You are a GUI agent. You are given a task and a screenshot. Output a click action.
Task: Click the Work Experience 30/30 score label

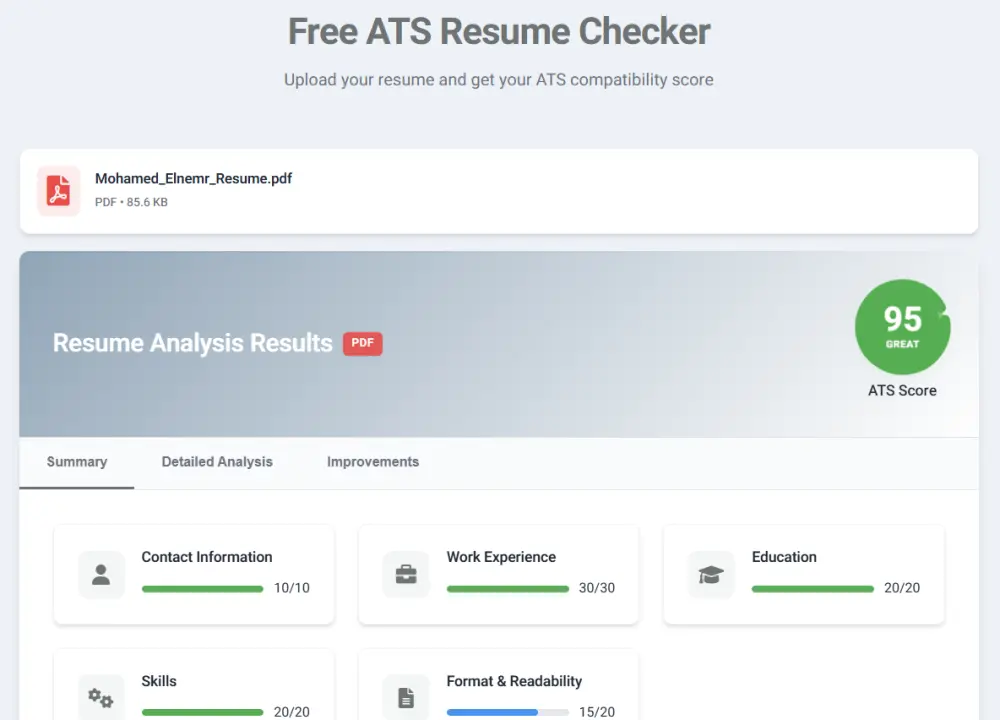(x=597, y=589)
